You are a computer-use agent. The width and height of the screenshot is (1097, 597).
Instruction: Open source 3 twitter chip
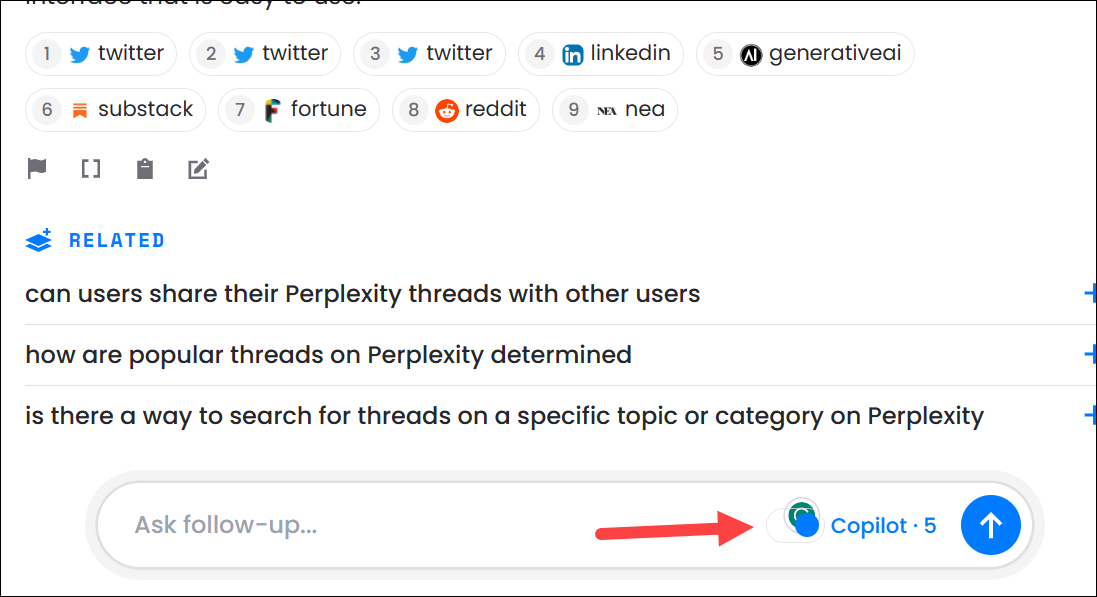(x=429, y=54)
